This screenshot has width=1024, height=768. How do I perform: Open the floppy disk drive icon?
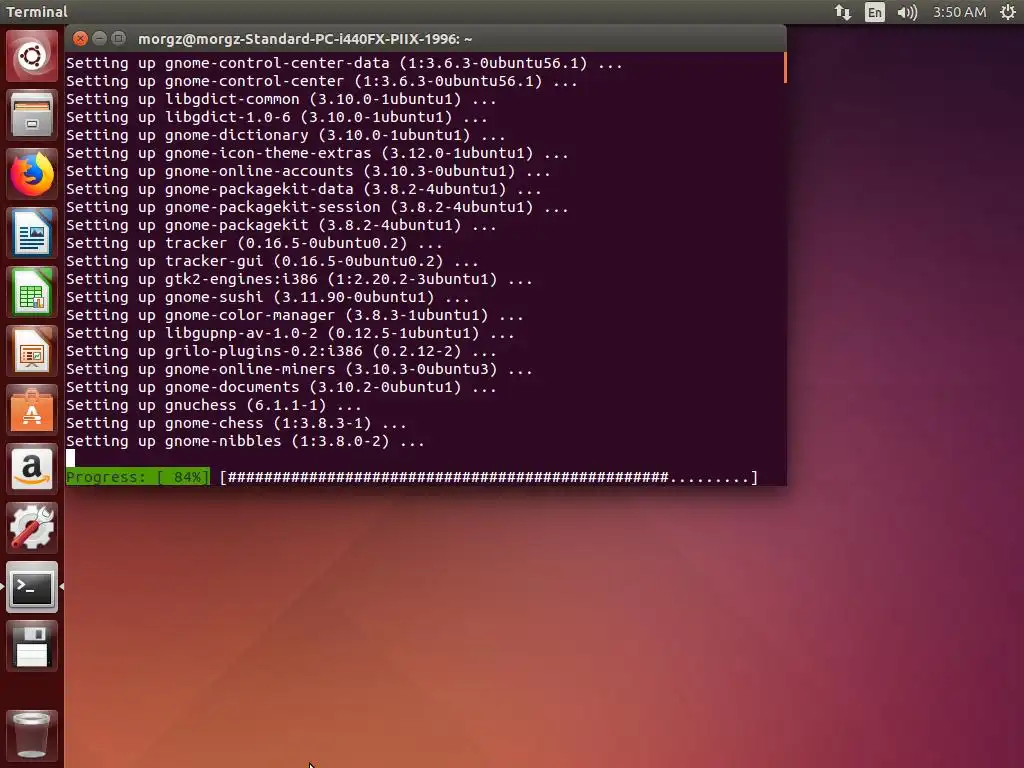point(31,646)
